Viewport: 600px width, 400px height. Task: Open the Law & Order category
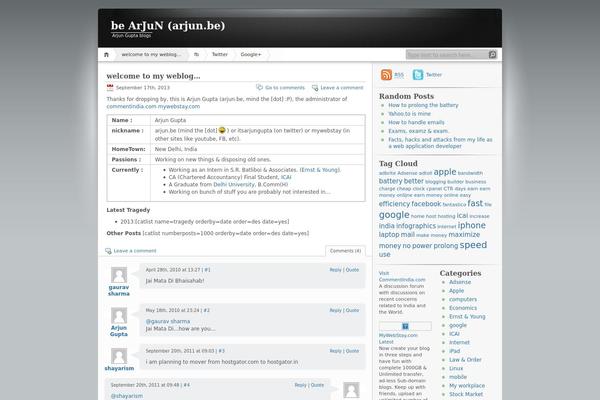tap(465, 360)
